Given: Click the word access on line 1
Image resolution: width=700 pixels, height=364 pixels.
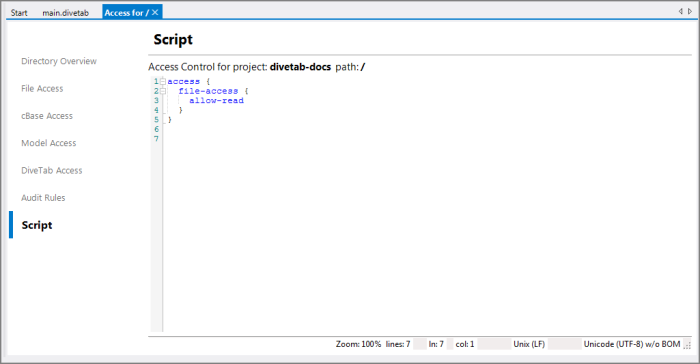Looking at the screenshot, I should [183, 81].
